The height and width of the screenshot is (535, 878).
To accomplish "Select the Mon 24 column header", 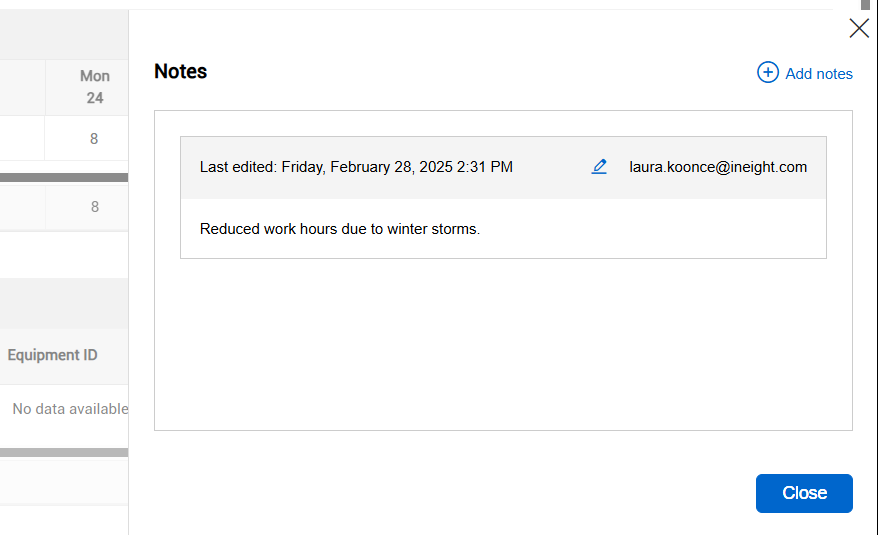I will [x=95, y=87].
